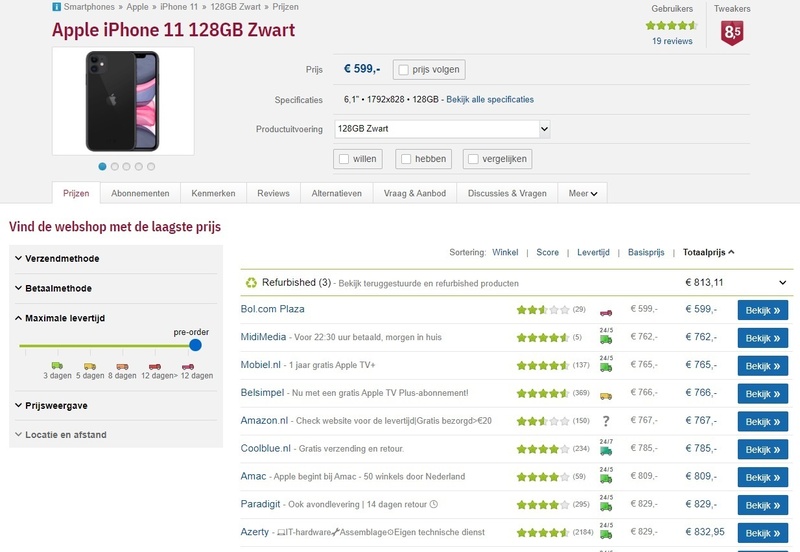
Task: Open the Discussies & Vragen tab
Action: [x=507, y=193]
